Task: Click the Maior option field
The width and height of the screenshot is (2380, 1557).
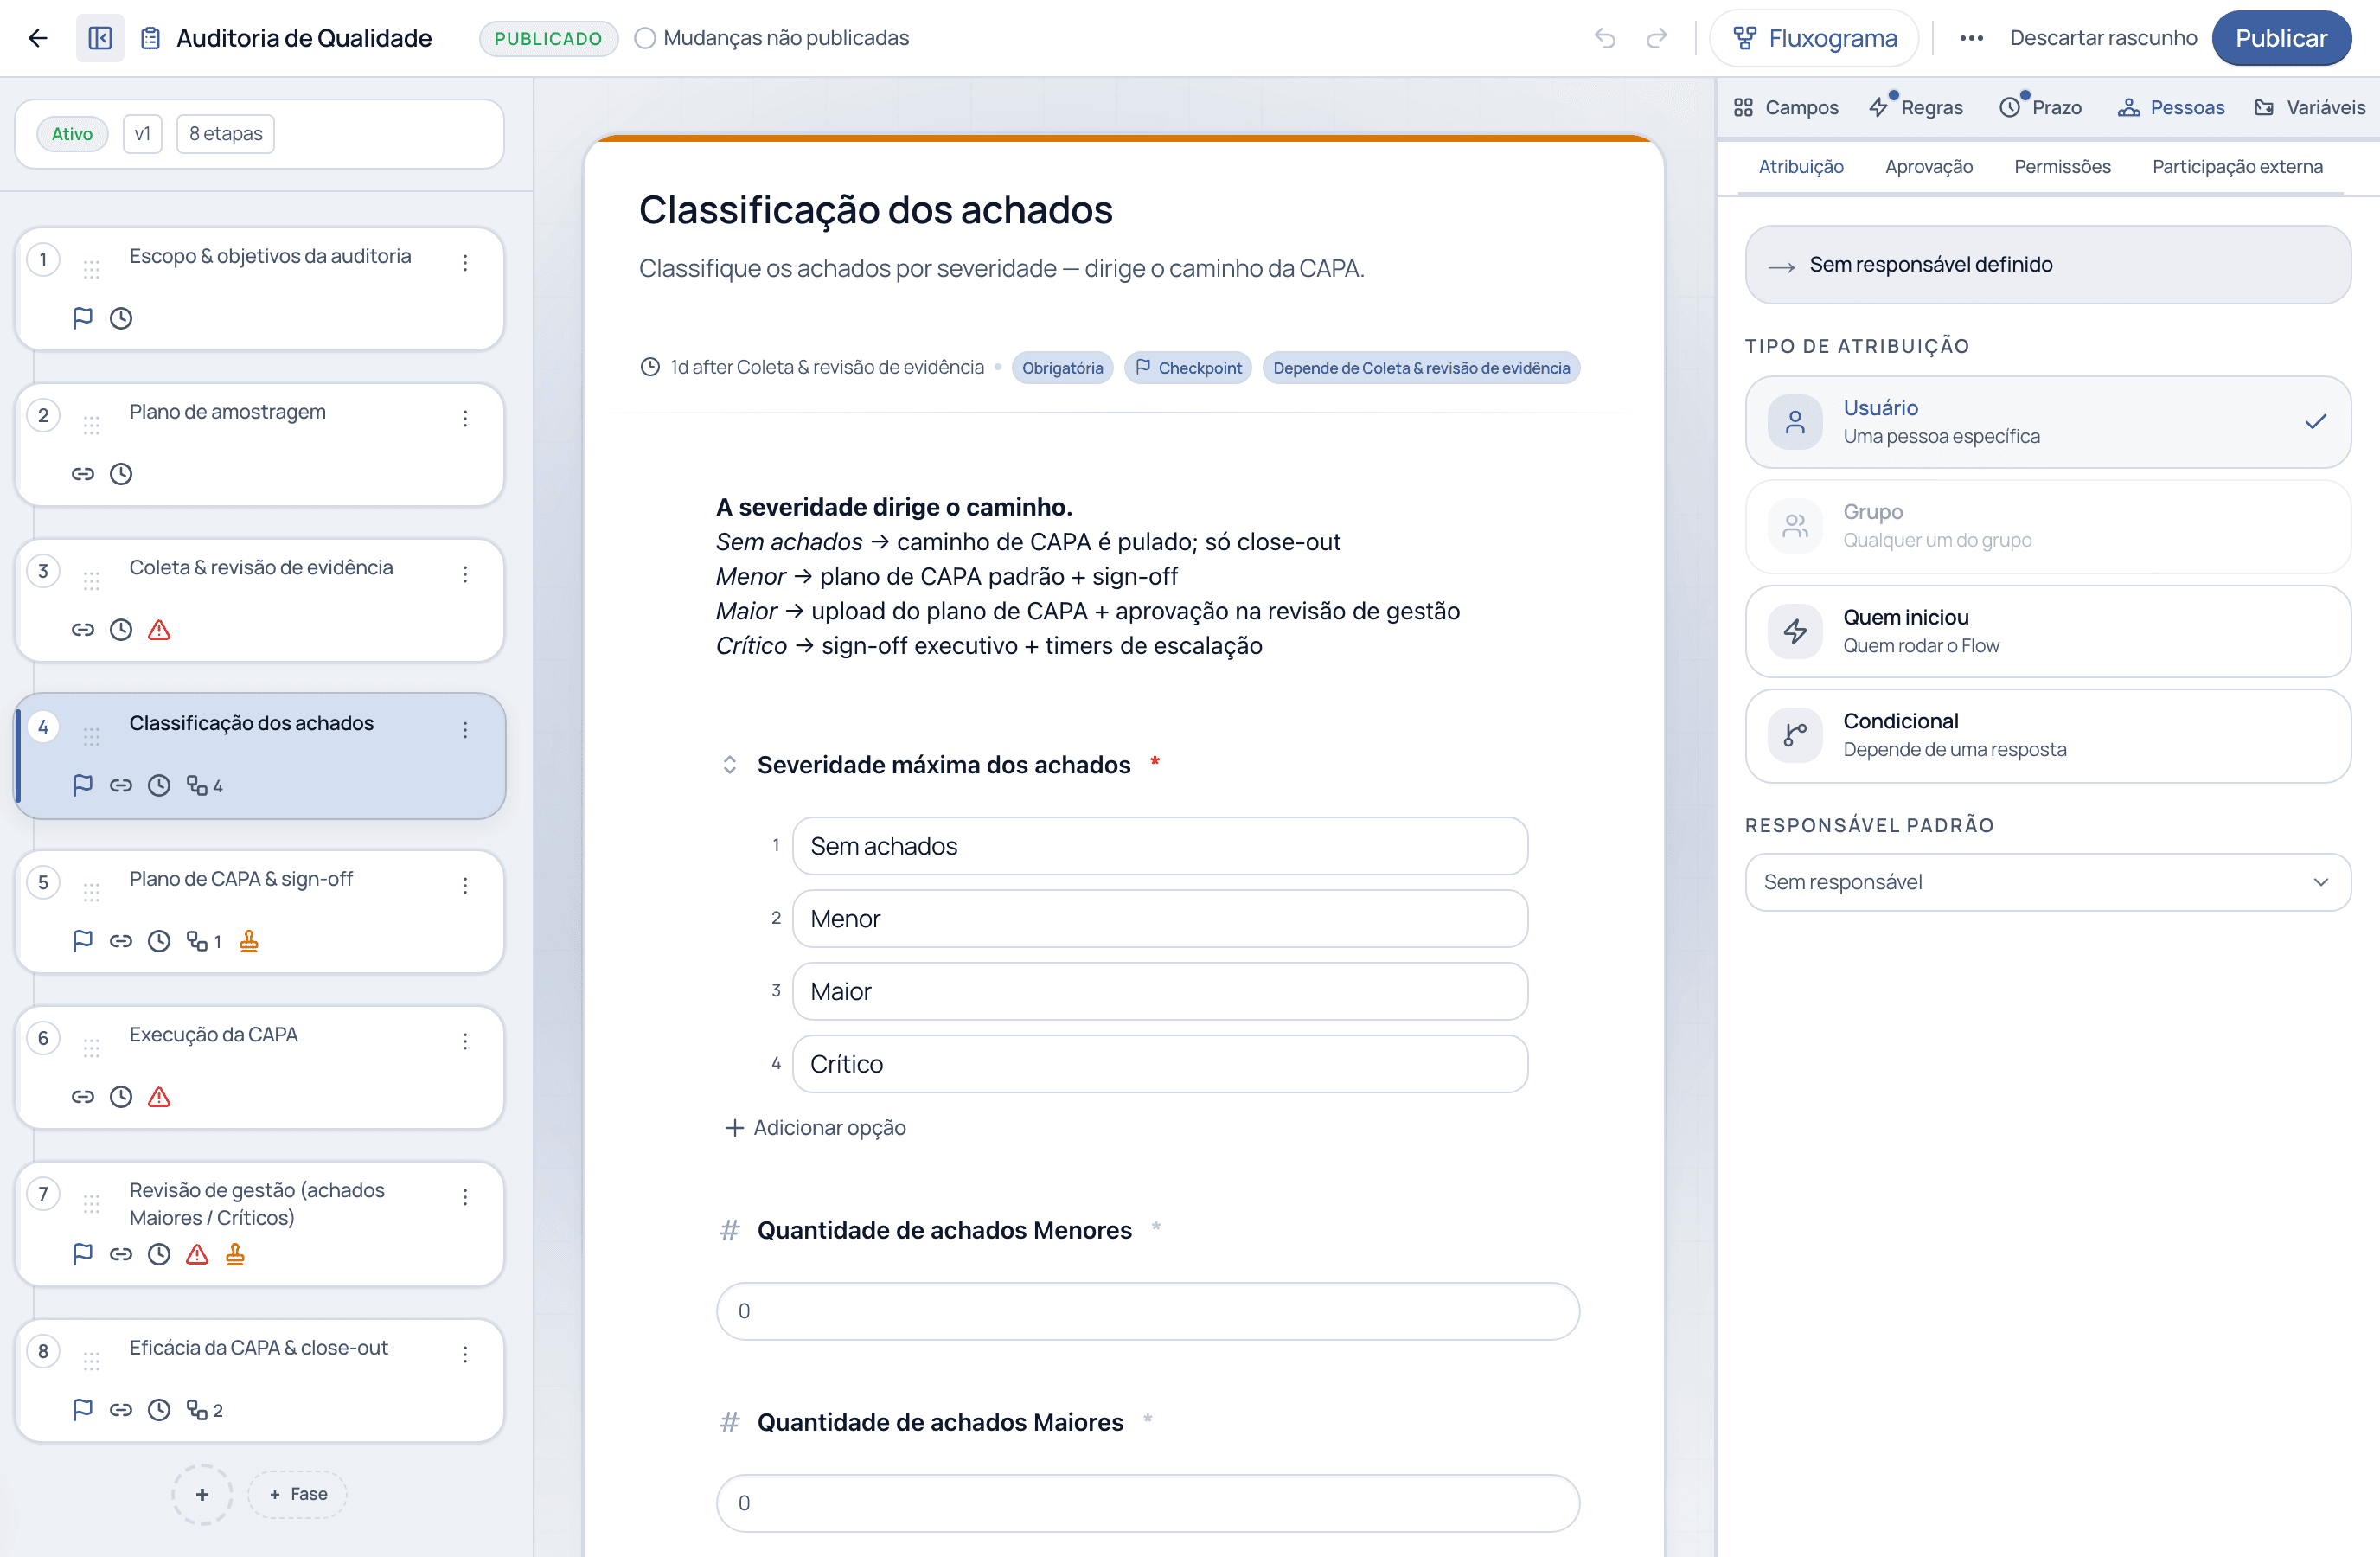Action: pyautogui.click(x=1160, y=991)
